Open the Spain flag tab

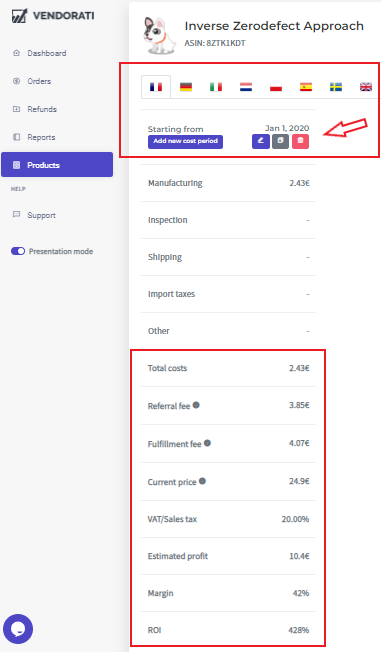[x=306, y=87]
